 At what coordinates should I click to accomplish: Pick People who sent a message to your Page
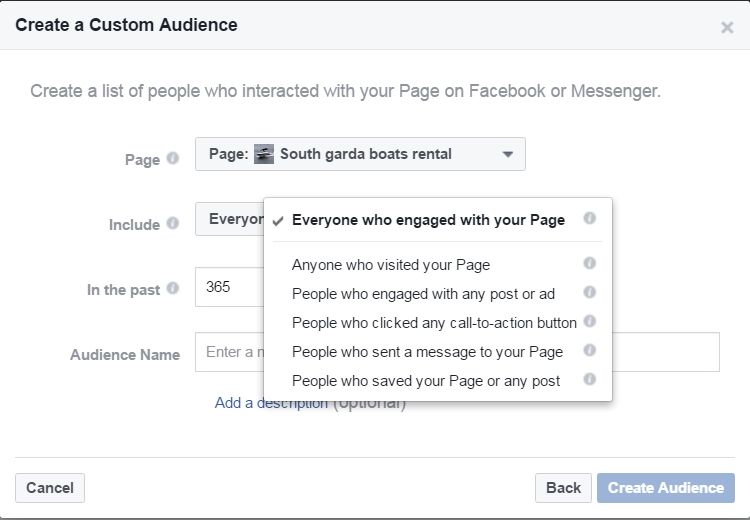(437, 352)
